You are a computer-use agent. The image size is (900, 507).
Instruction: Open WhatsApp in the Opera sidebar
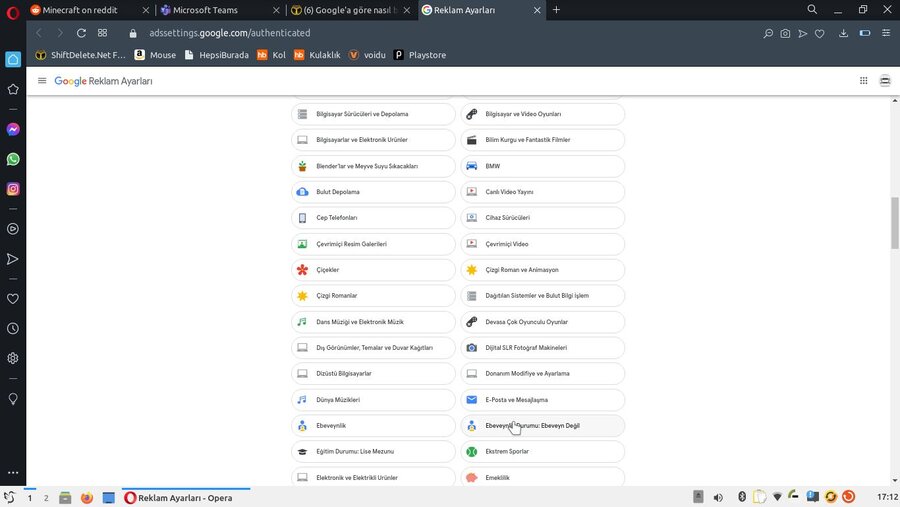(13, 159)
